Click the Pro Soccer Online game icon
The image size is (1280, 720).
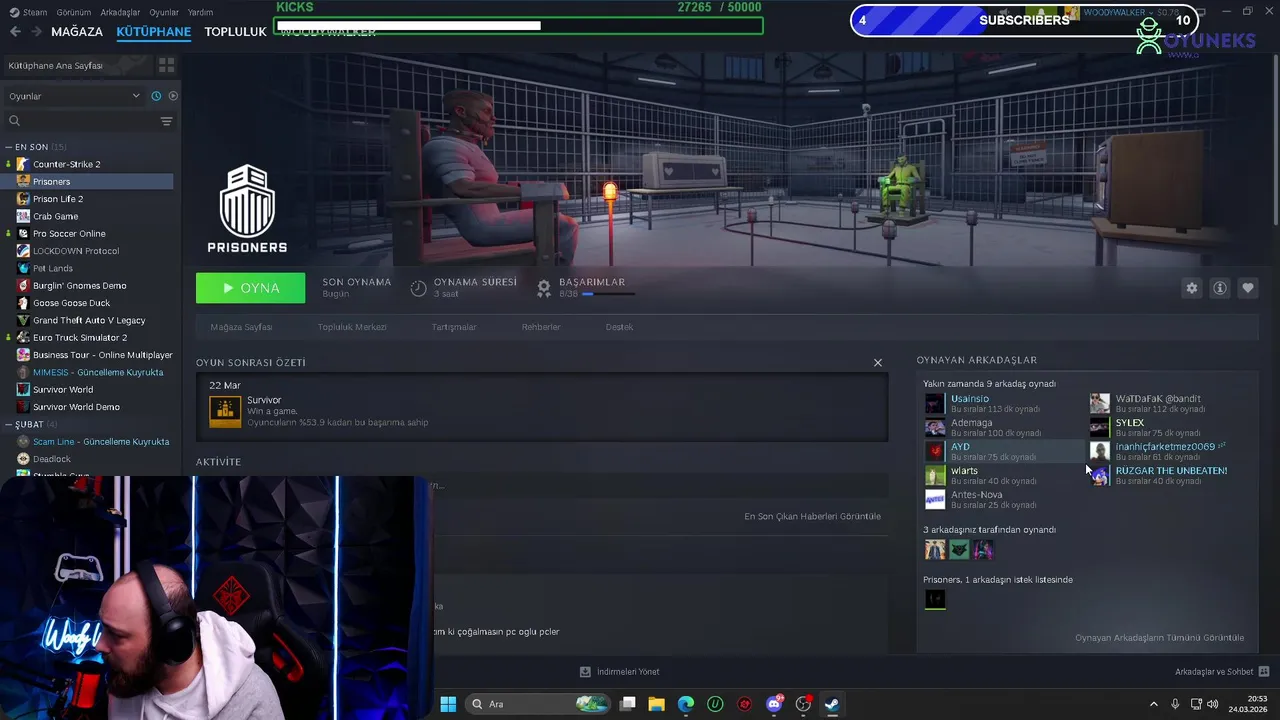(24, 234)
